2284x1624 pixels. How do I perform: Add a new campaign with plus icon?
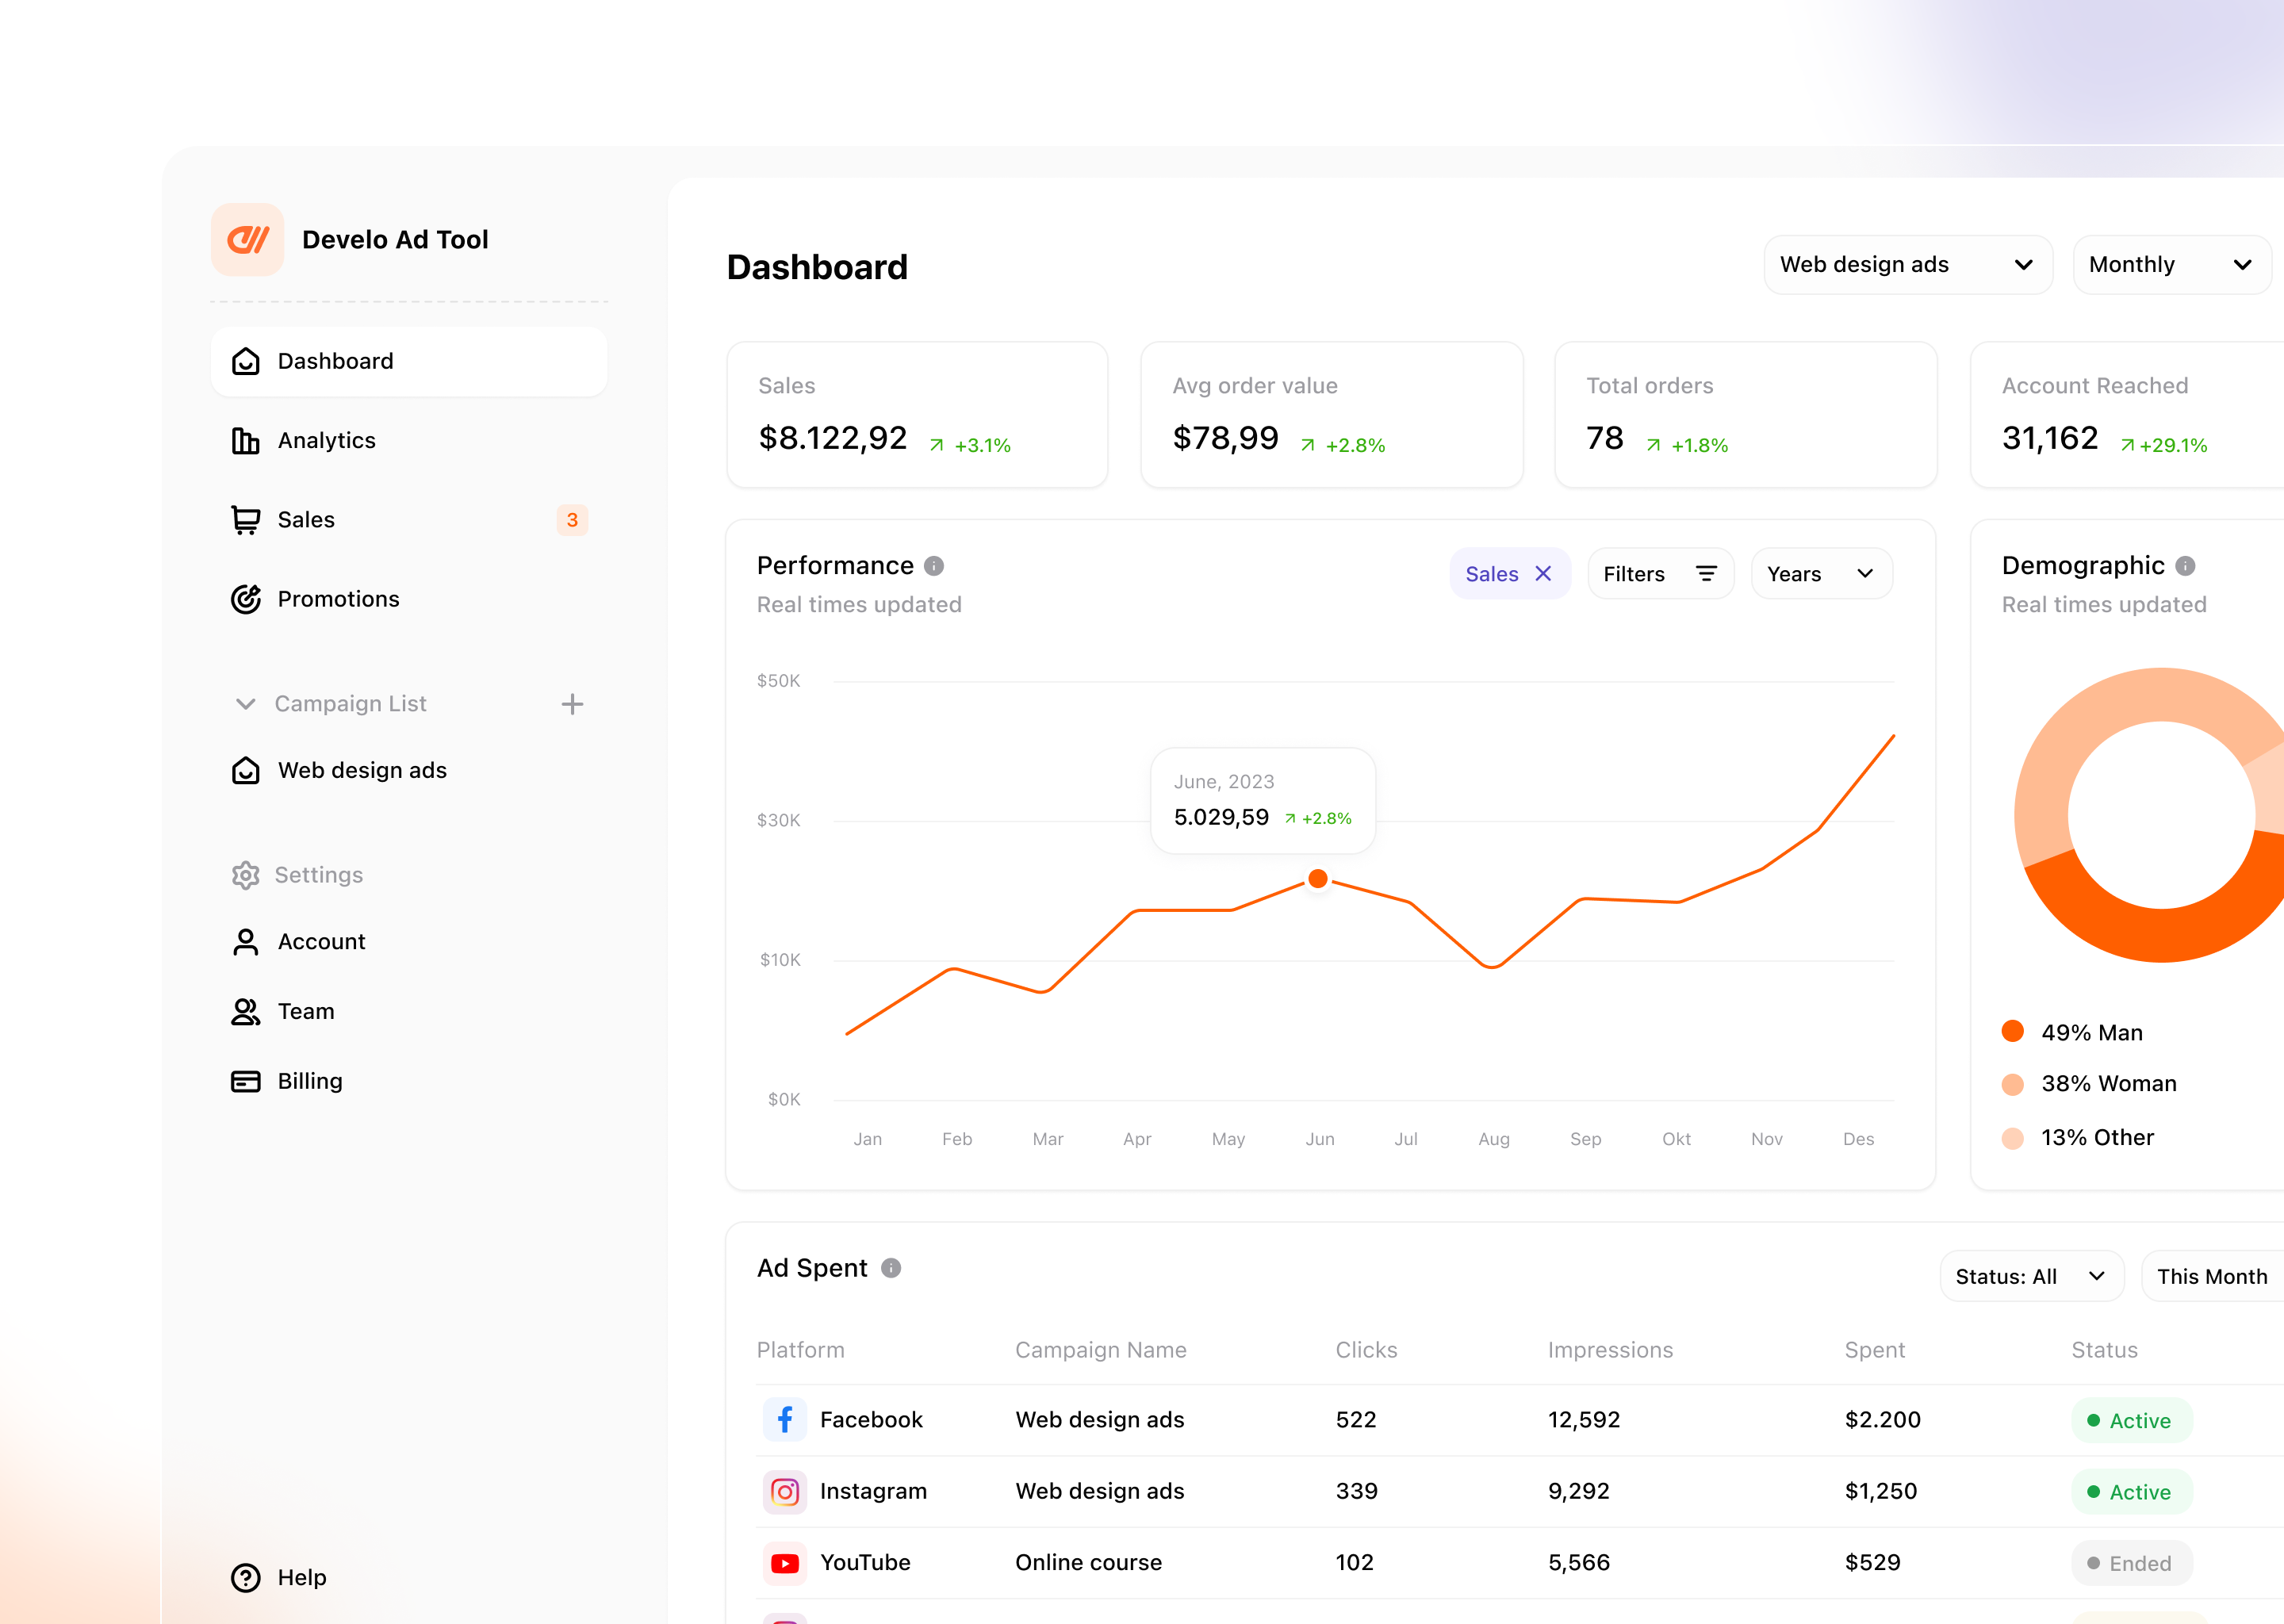[x=572, y=704]
